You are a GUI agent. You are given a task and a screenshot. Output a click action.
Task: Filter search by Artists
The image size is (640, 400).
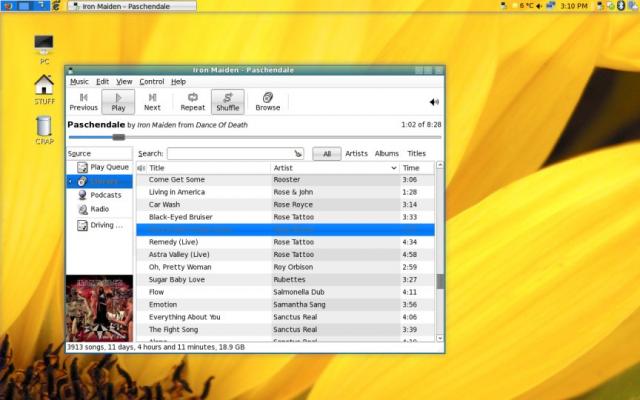[356, 153]
